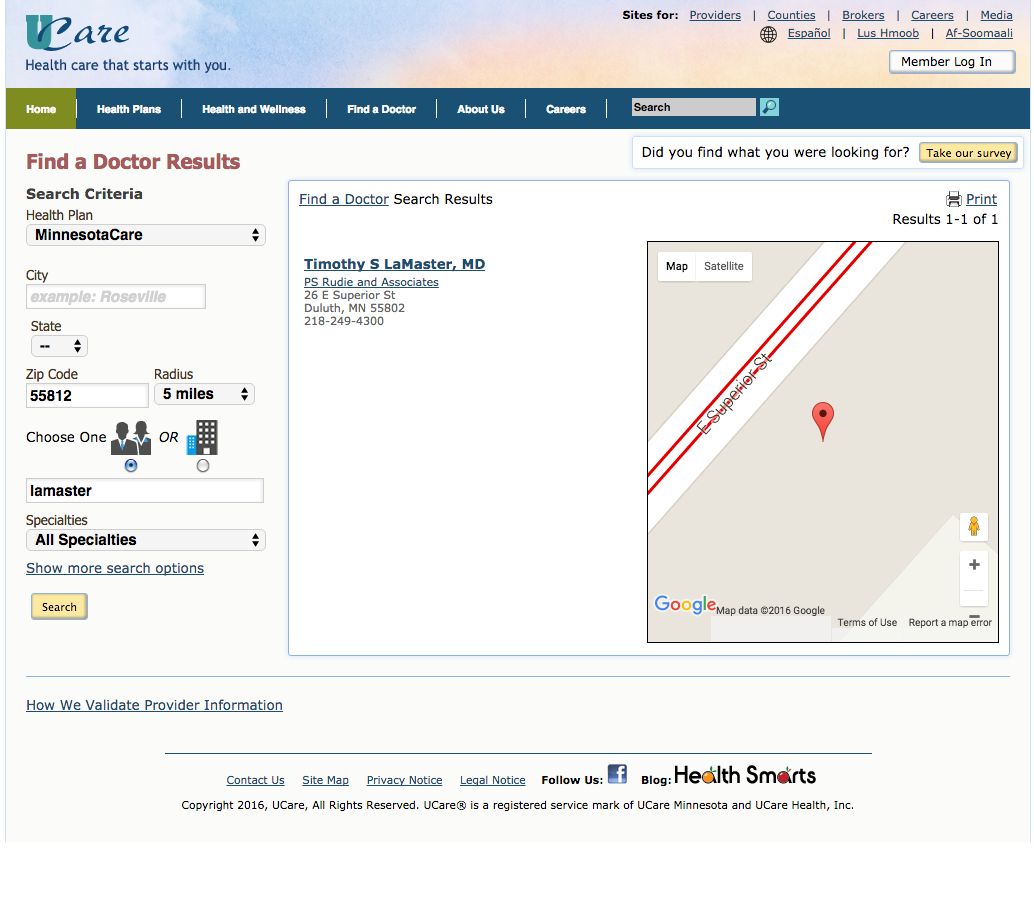Switch map to Map view
1034x900 pixels.
point(677,266)
